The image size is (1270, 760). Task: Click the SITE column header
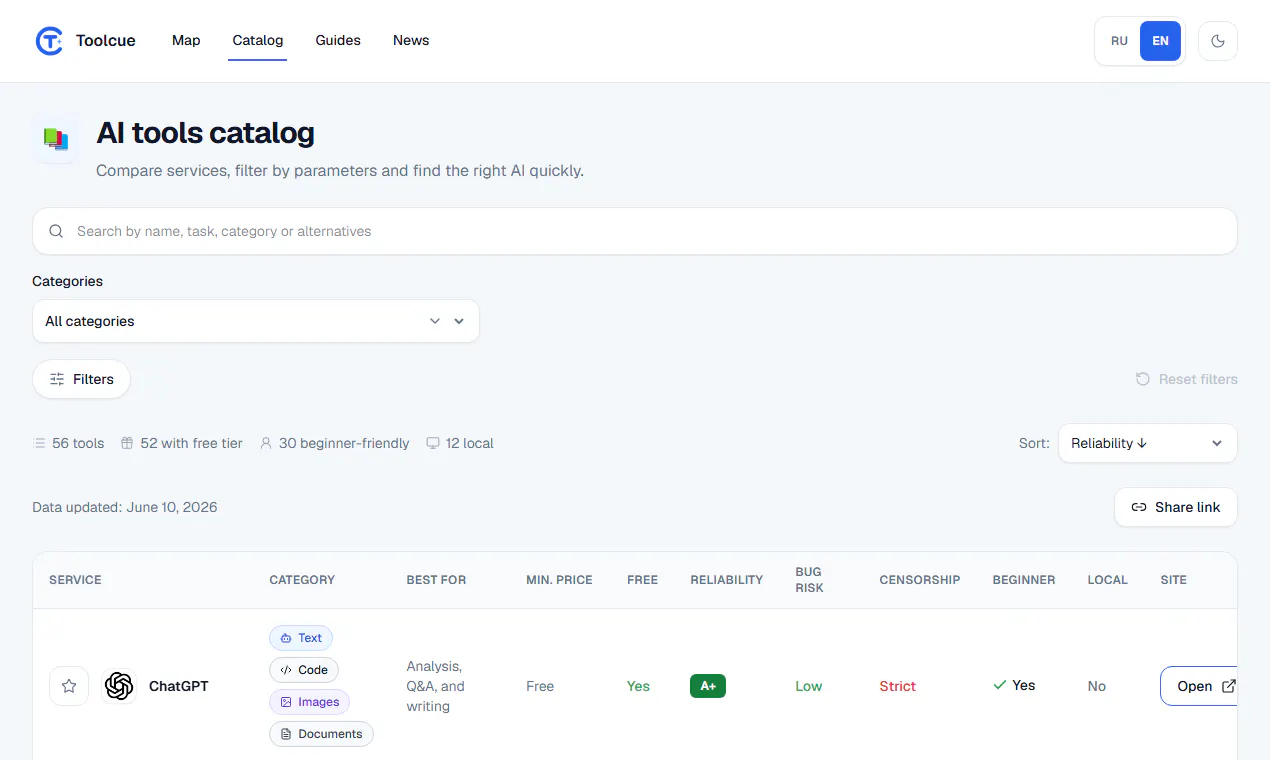click(1174, 580)
